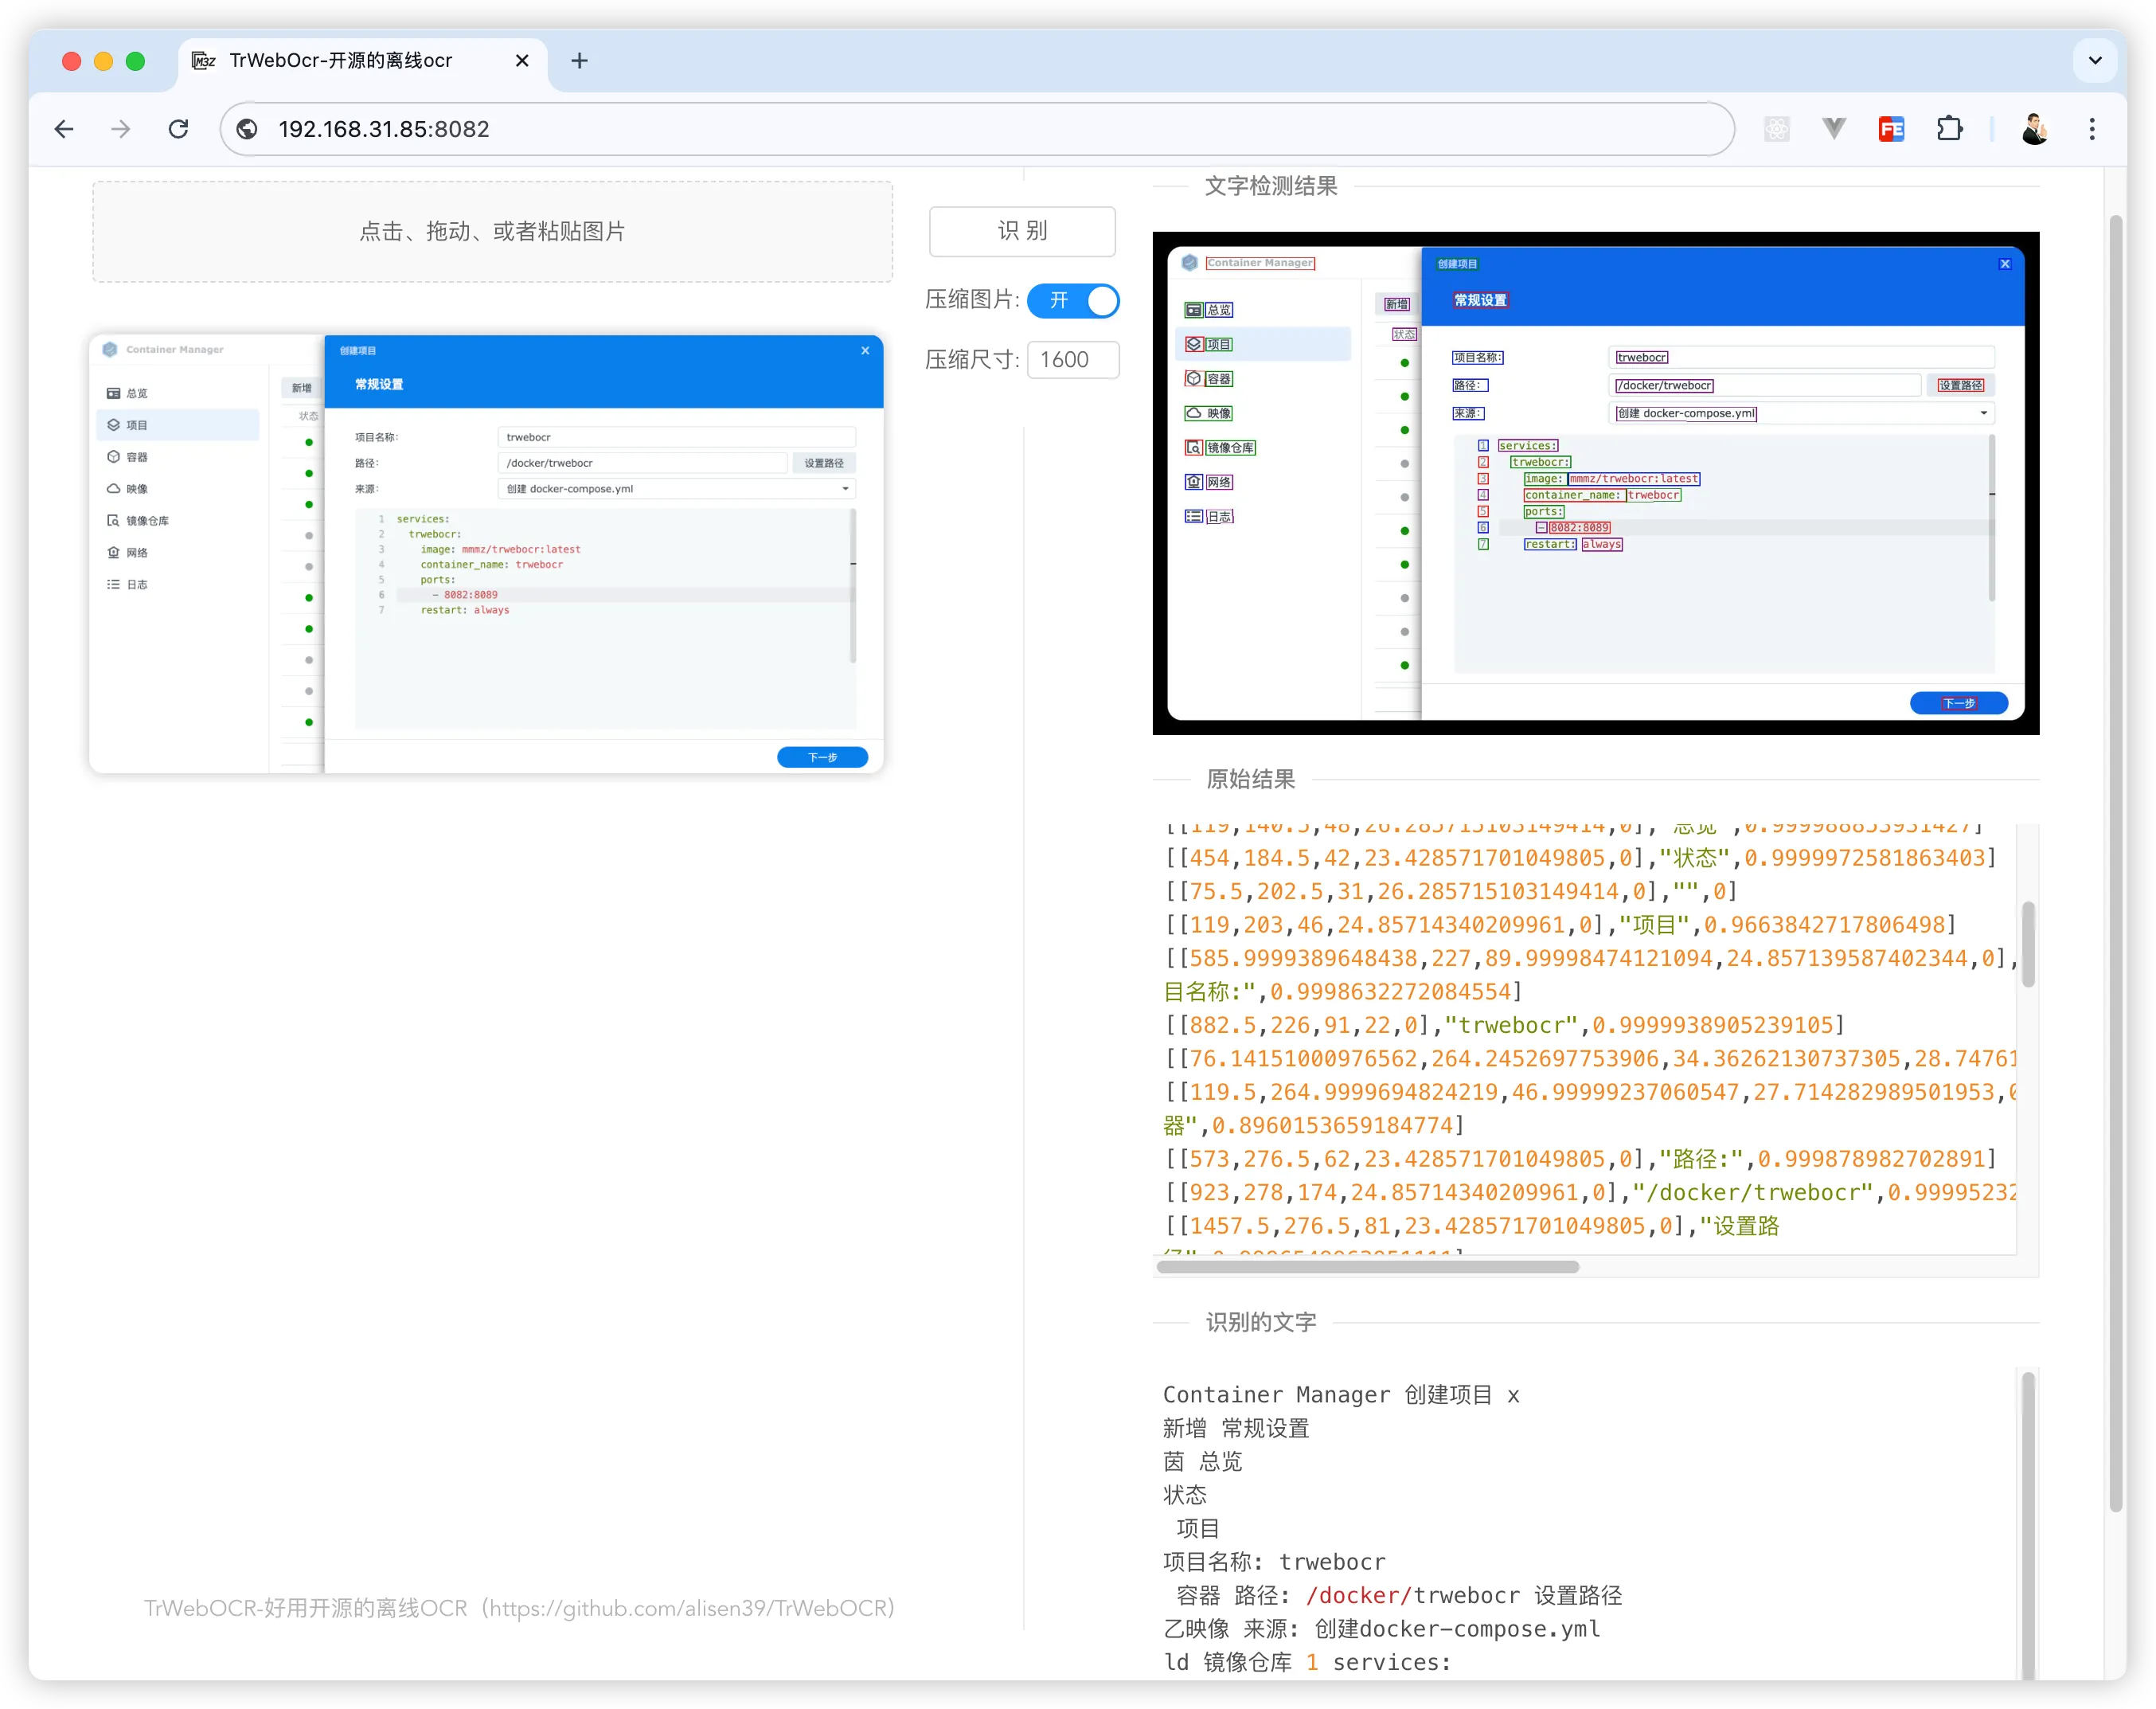Image resolution: width=2156 pixels, height=1709 pixels.
Task: Close the TrWebOcr tab
Action: pyautogui.click(x=522, y=61)
